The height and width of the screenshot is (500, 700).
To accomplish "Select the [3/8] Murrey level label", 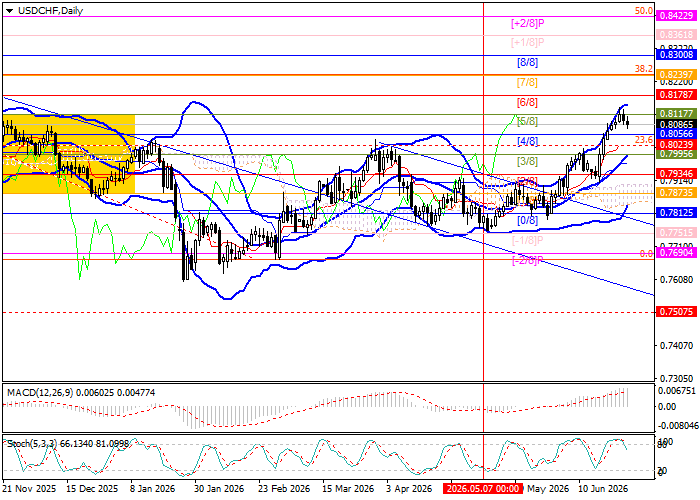I will [x=527, y=161].
